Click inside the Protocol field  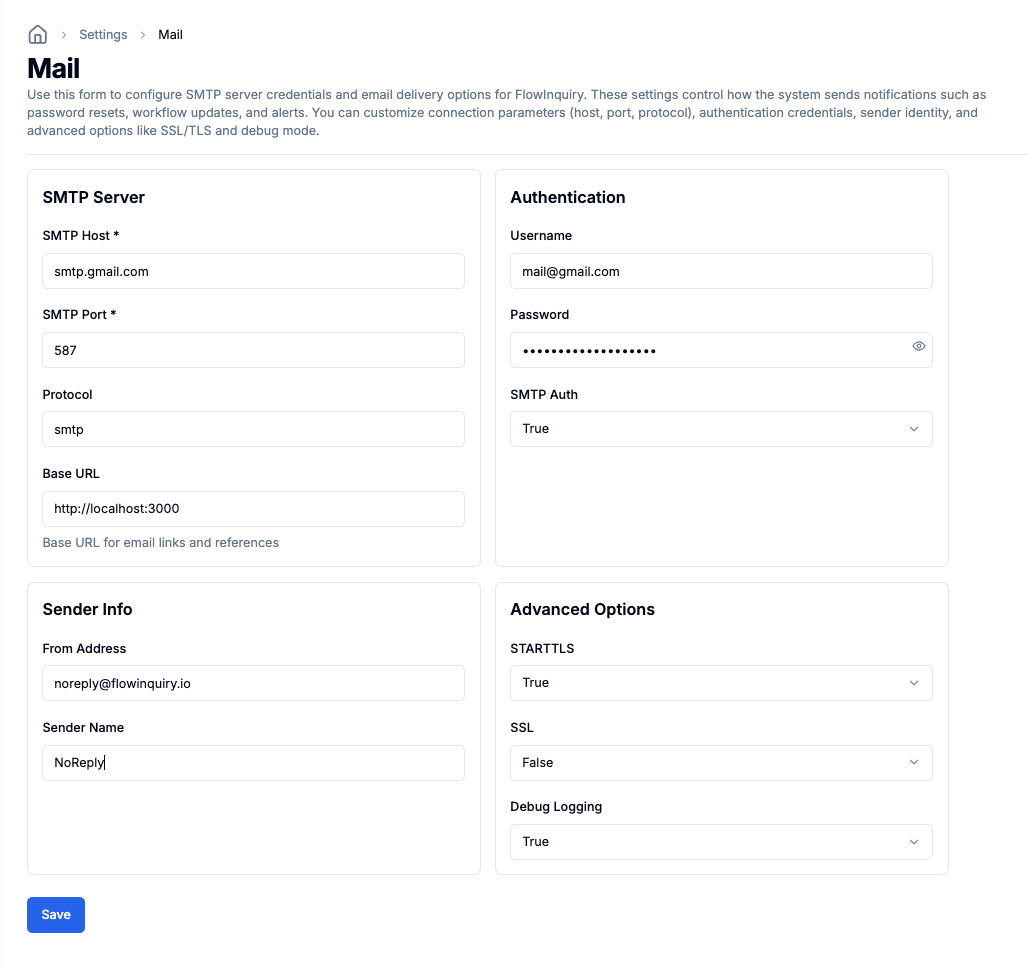point(253,428)
